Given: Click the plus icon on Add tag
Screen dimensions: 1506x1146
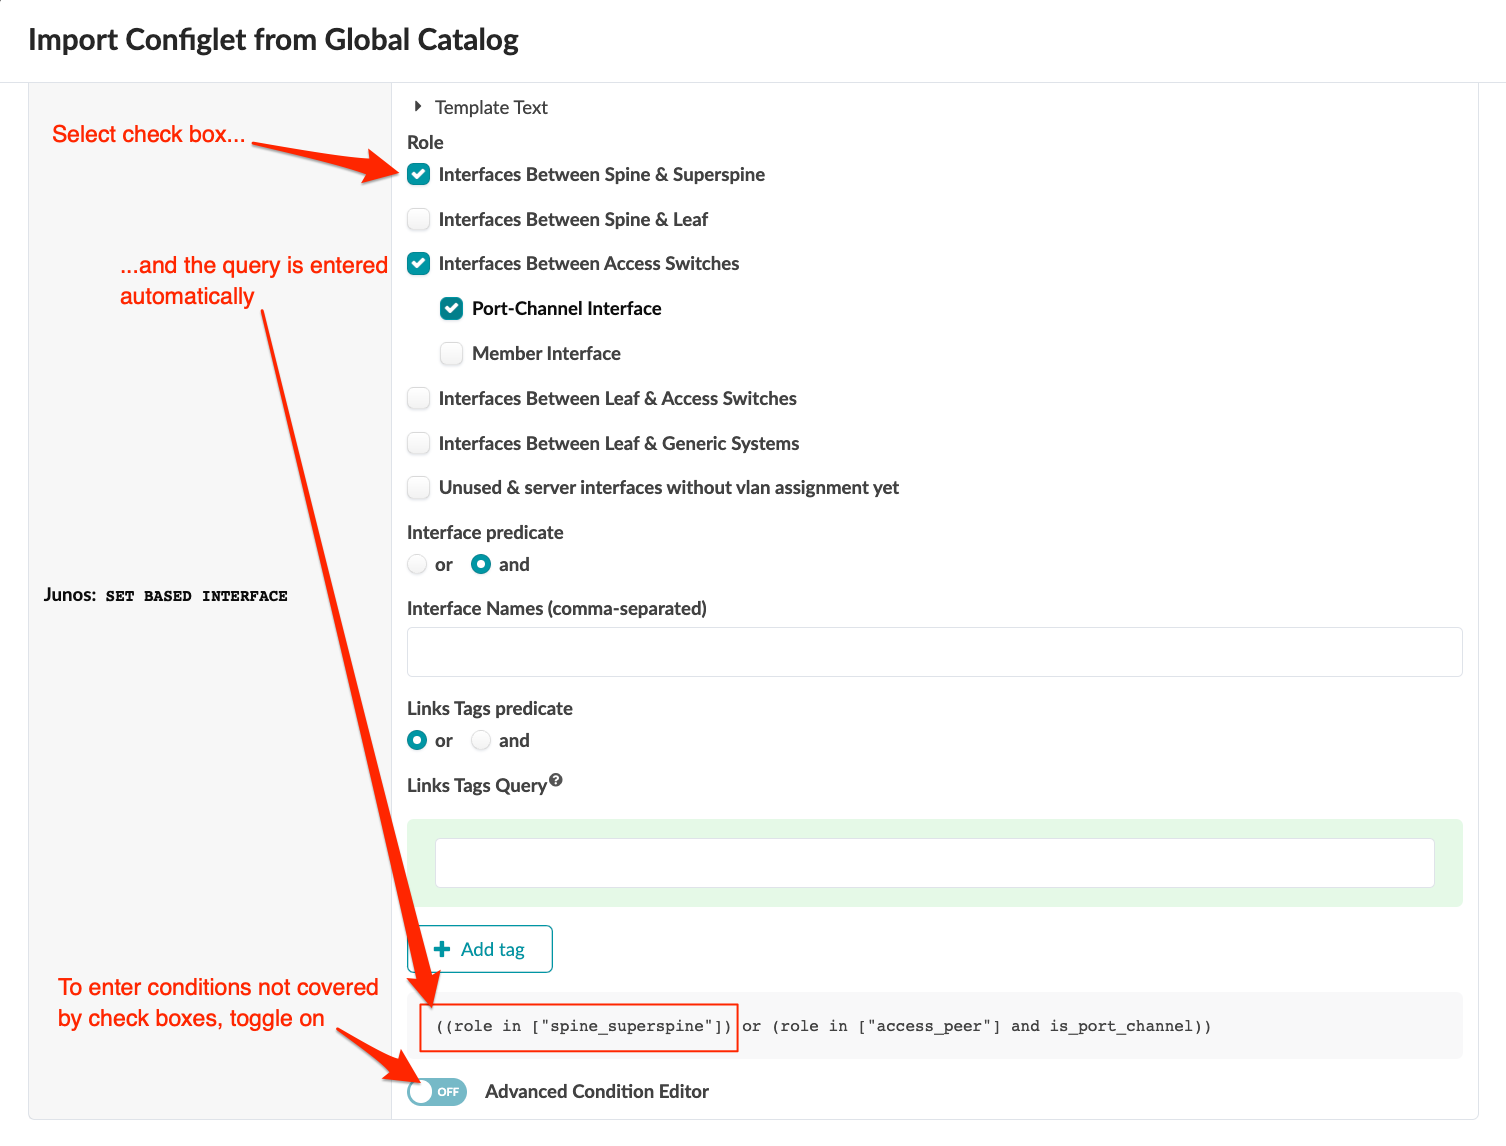Looking at the screenshot, I should pyautogui.click(x=442, y=949).
